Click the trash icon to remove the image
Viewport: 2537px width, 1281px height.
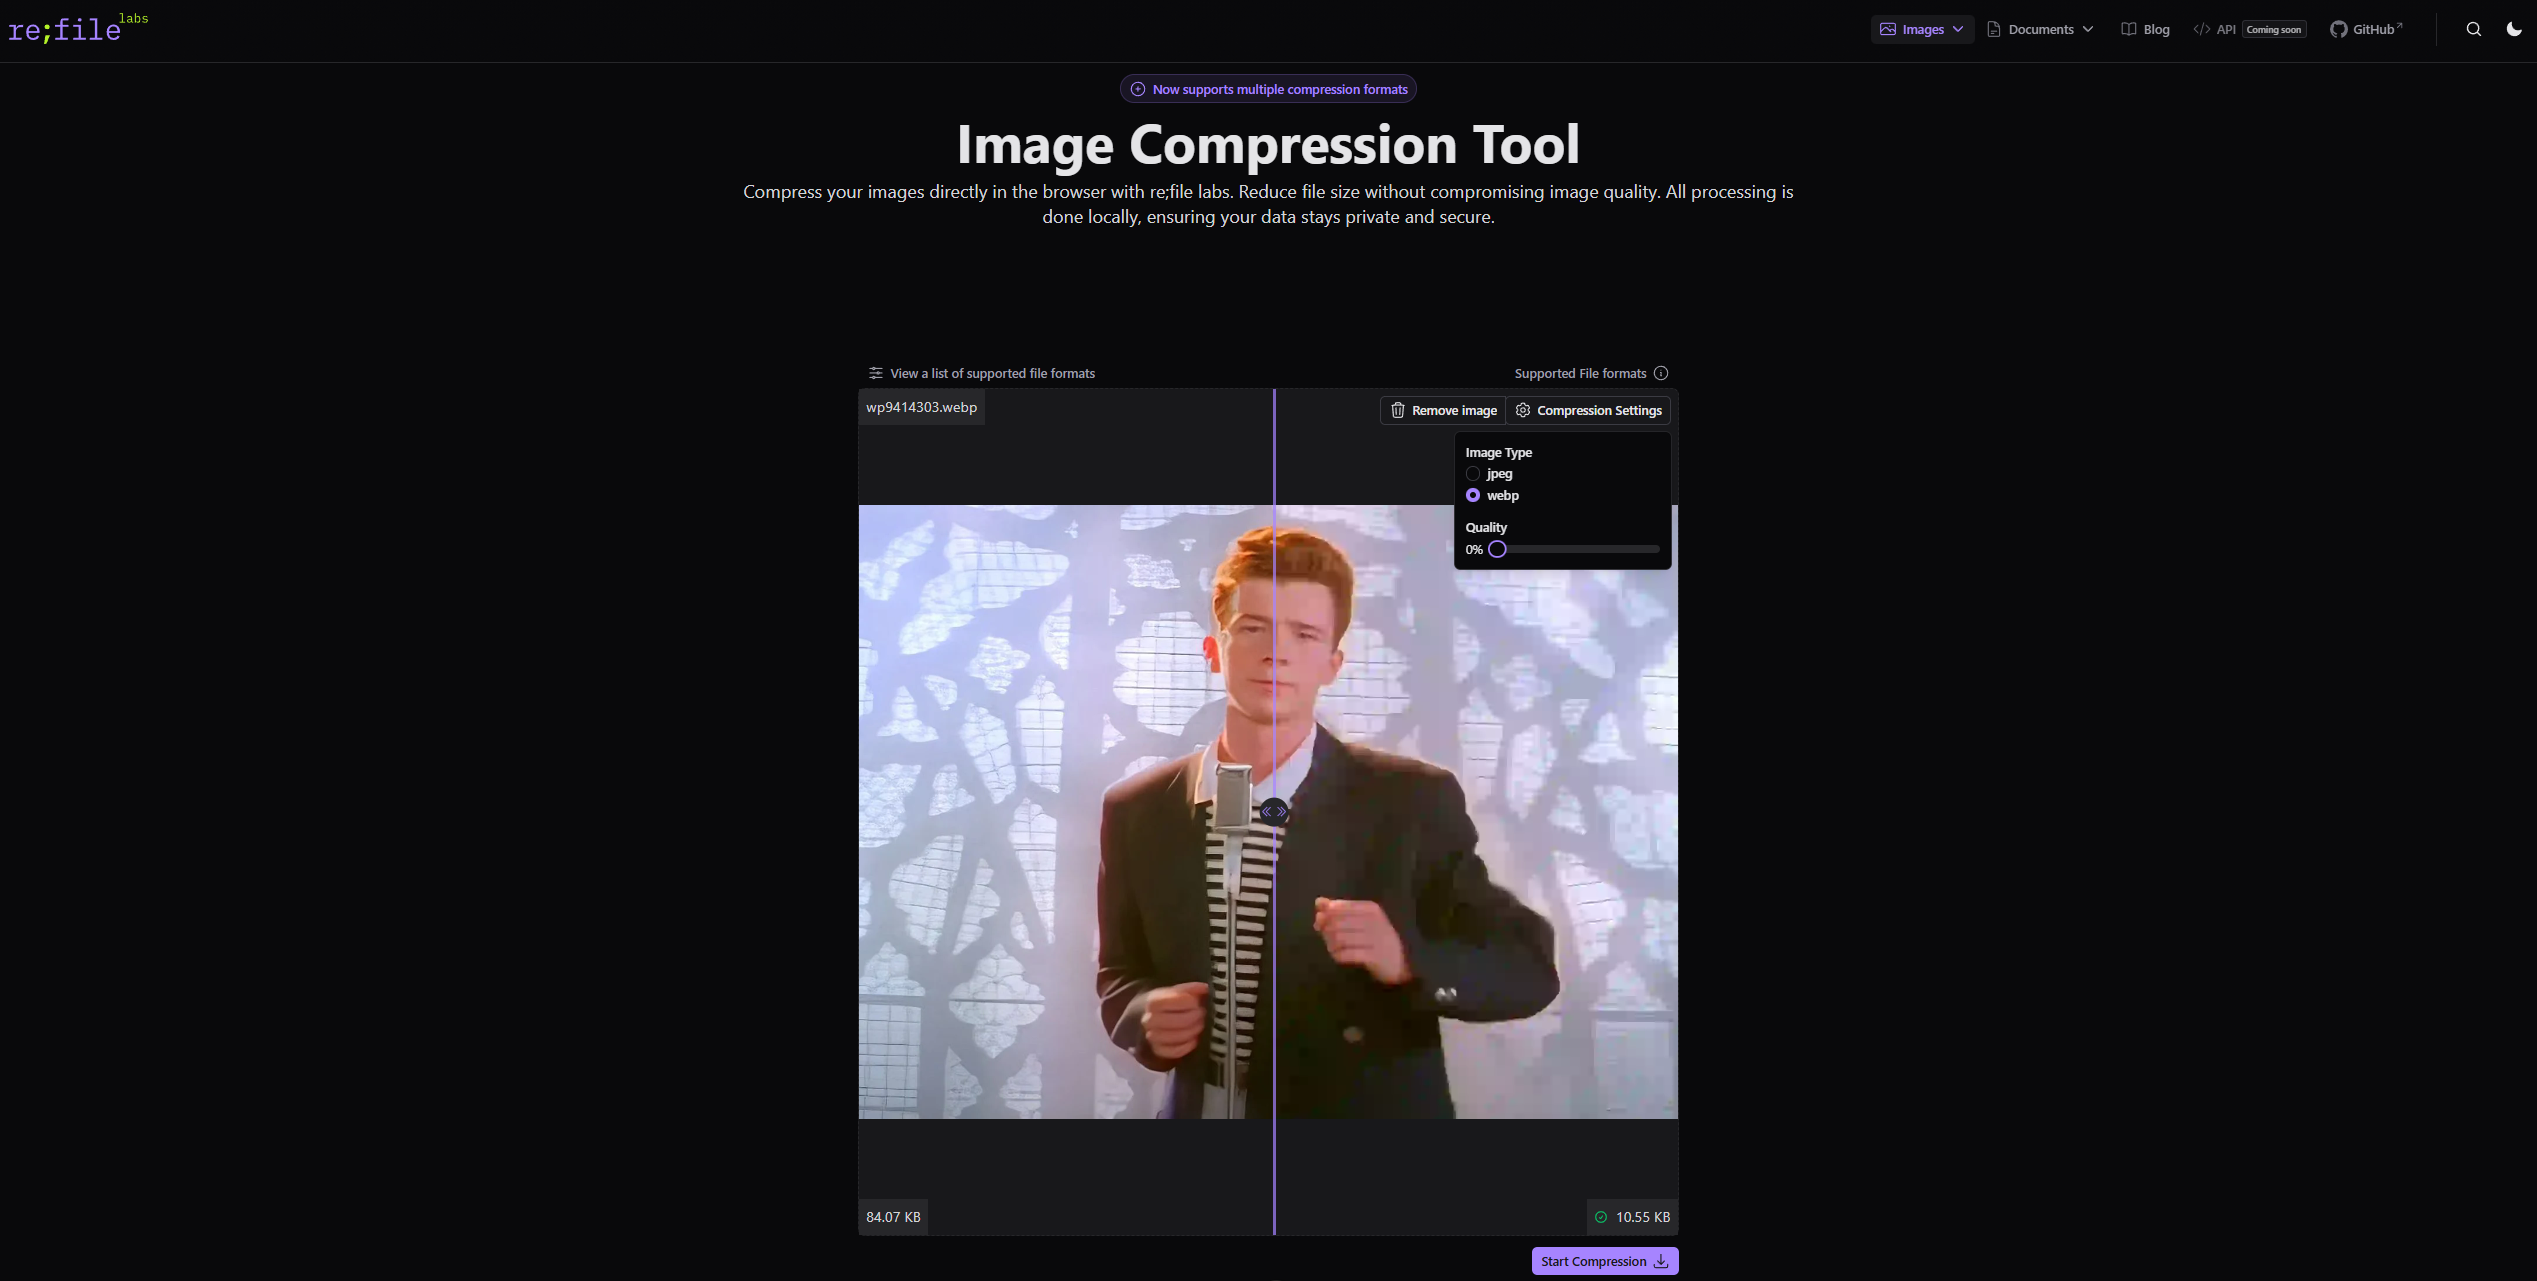coord(1397,410)
